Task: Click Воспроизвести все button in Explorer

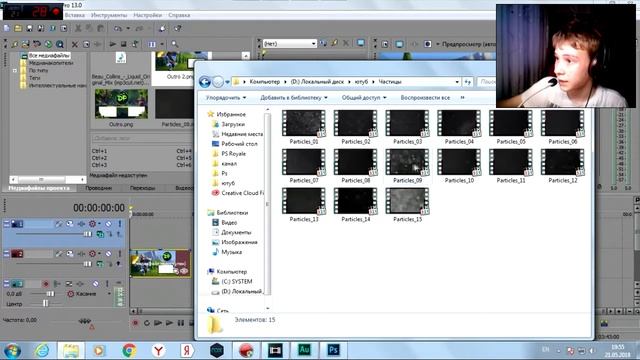Action: pyautogui.click(x=425, y=98)
